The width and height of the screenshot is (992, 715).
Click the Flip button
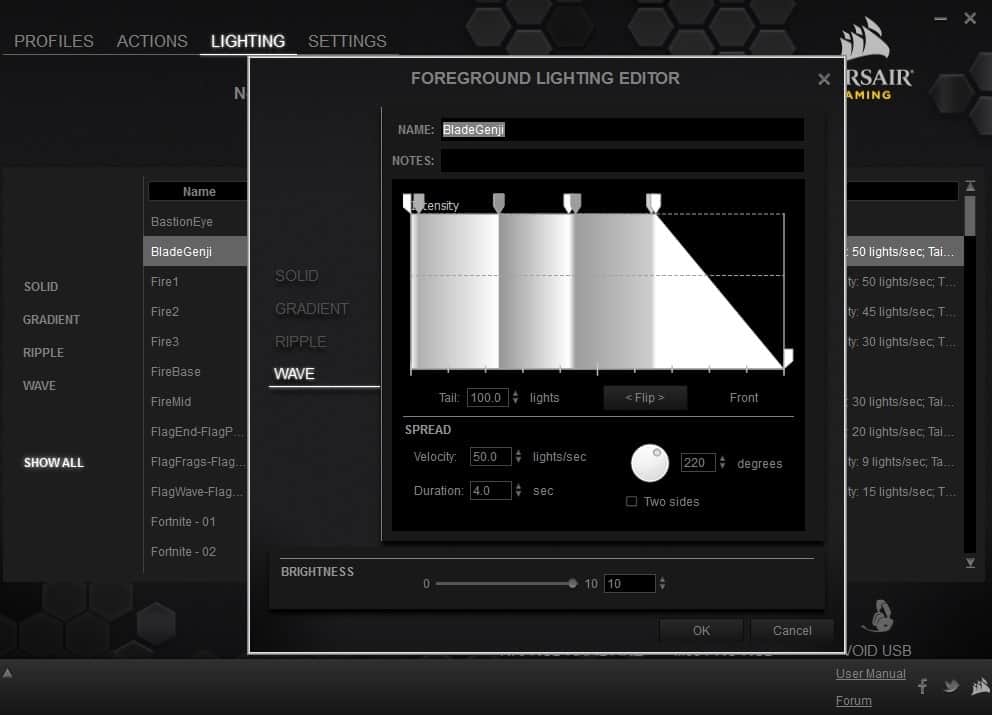coord(645,397)
